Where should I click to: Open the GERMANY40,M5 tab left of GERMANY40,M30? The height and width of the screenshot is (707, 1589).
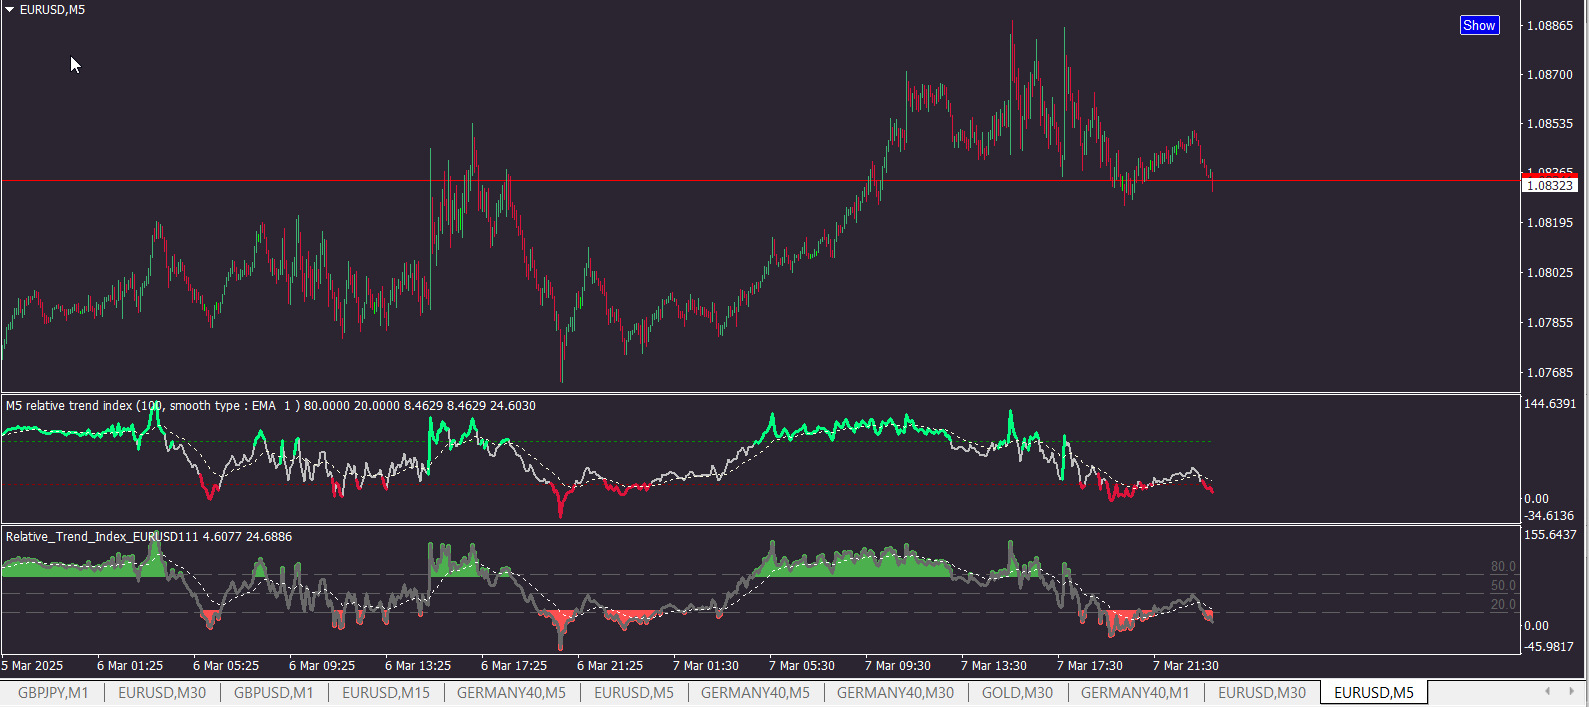point(755,692)
